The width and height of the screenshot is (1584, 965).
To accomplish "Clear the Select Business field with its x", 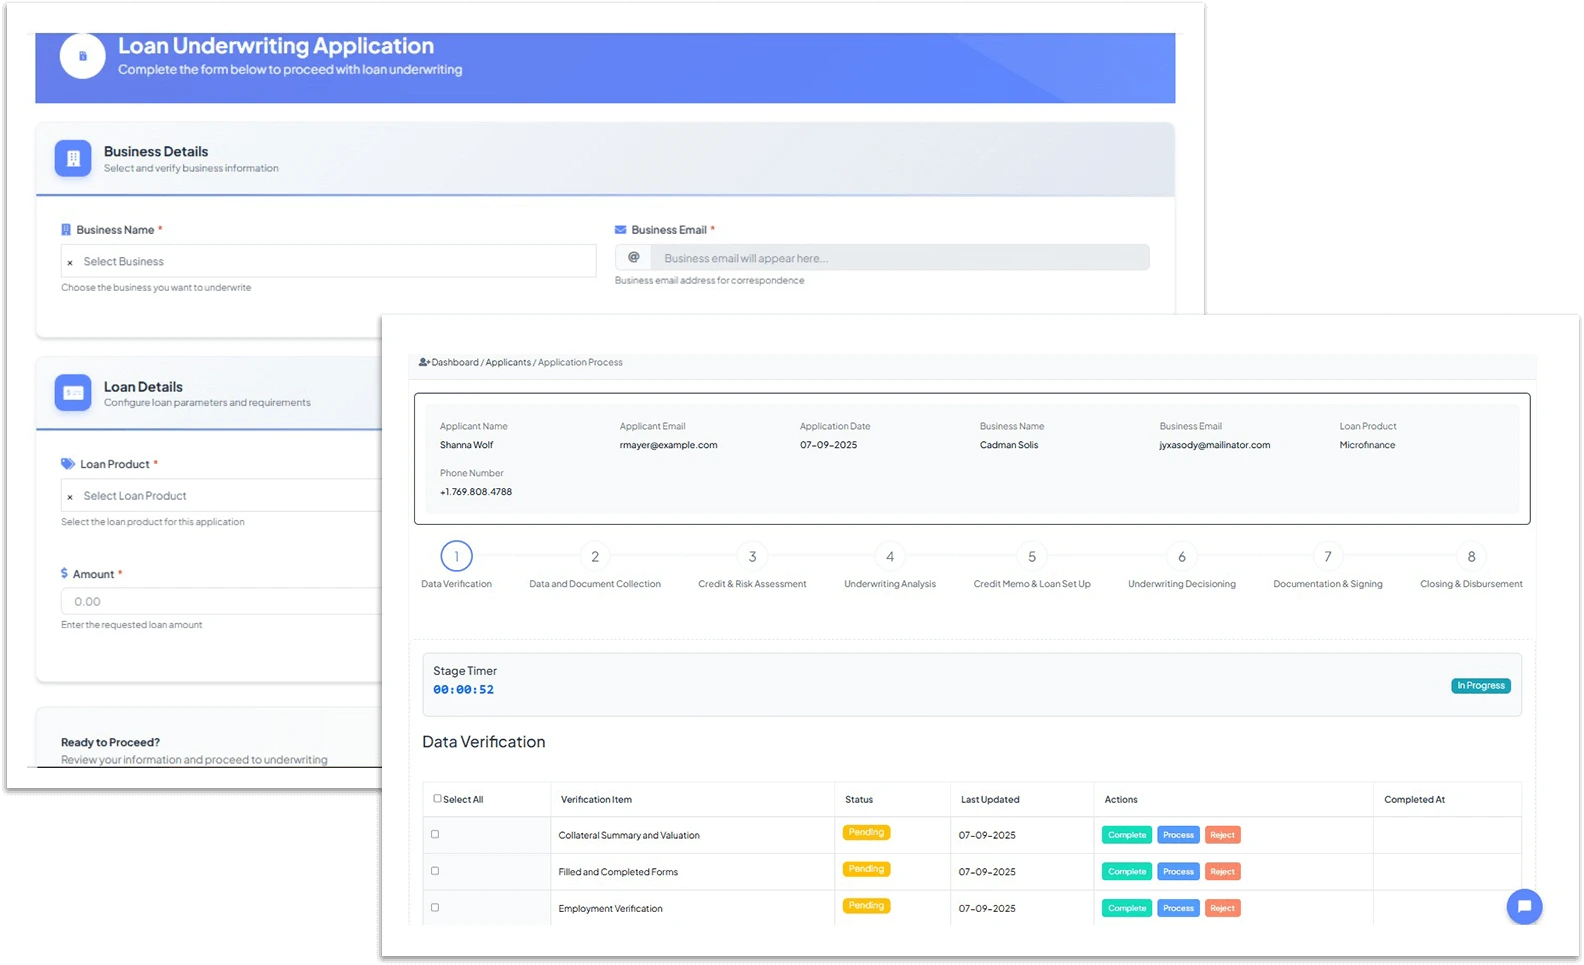I will [70, 262].
